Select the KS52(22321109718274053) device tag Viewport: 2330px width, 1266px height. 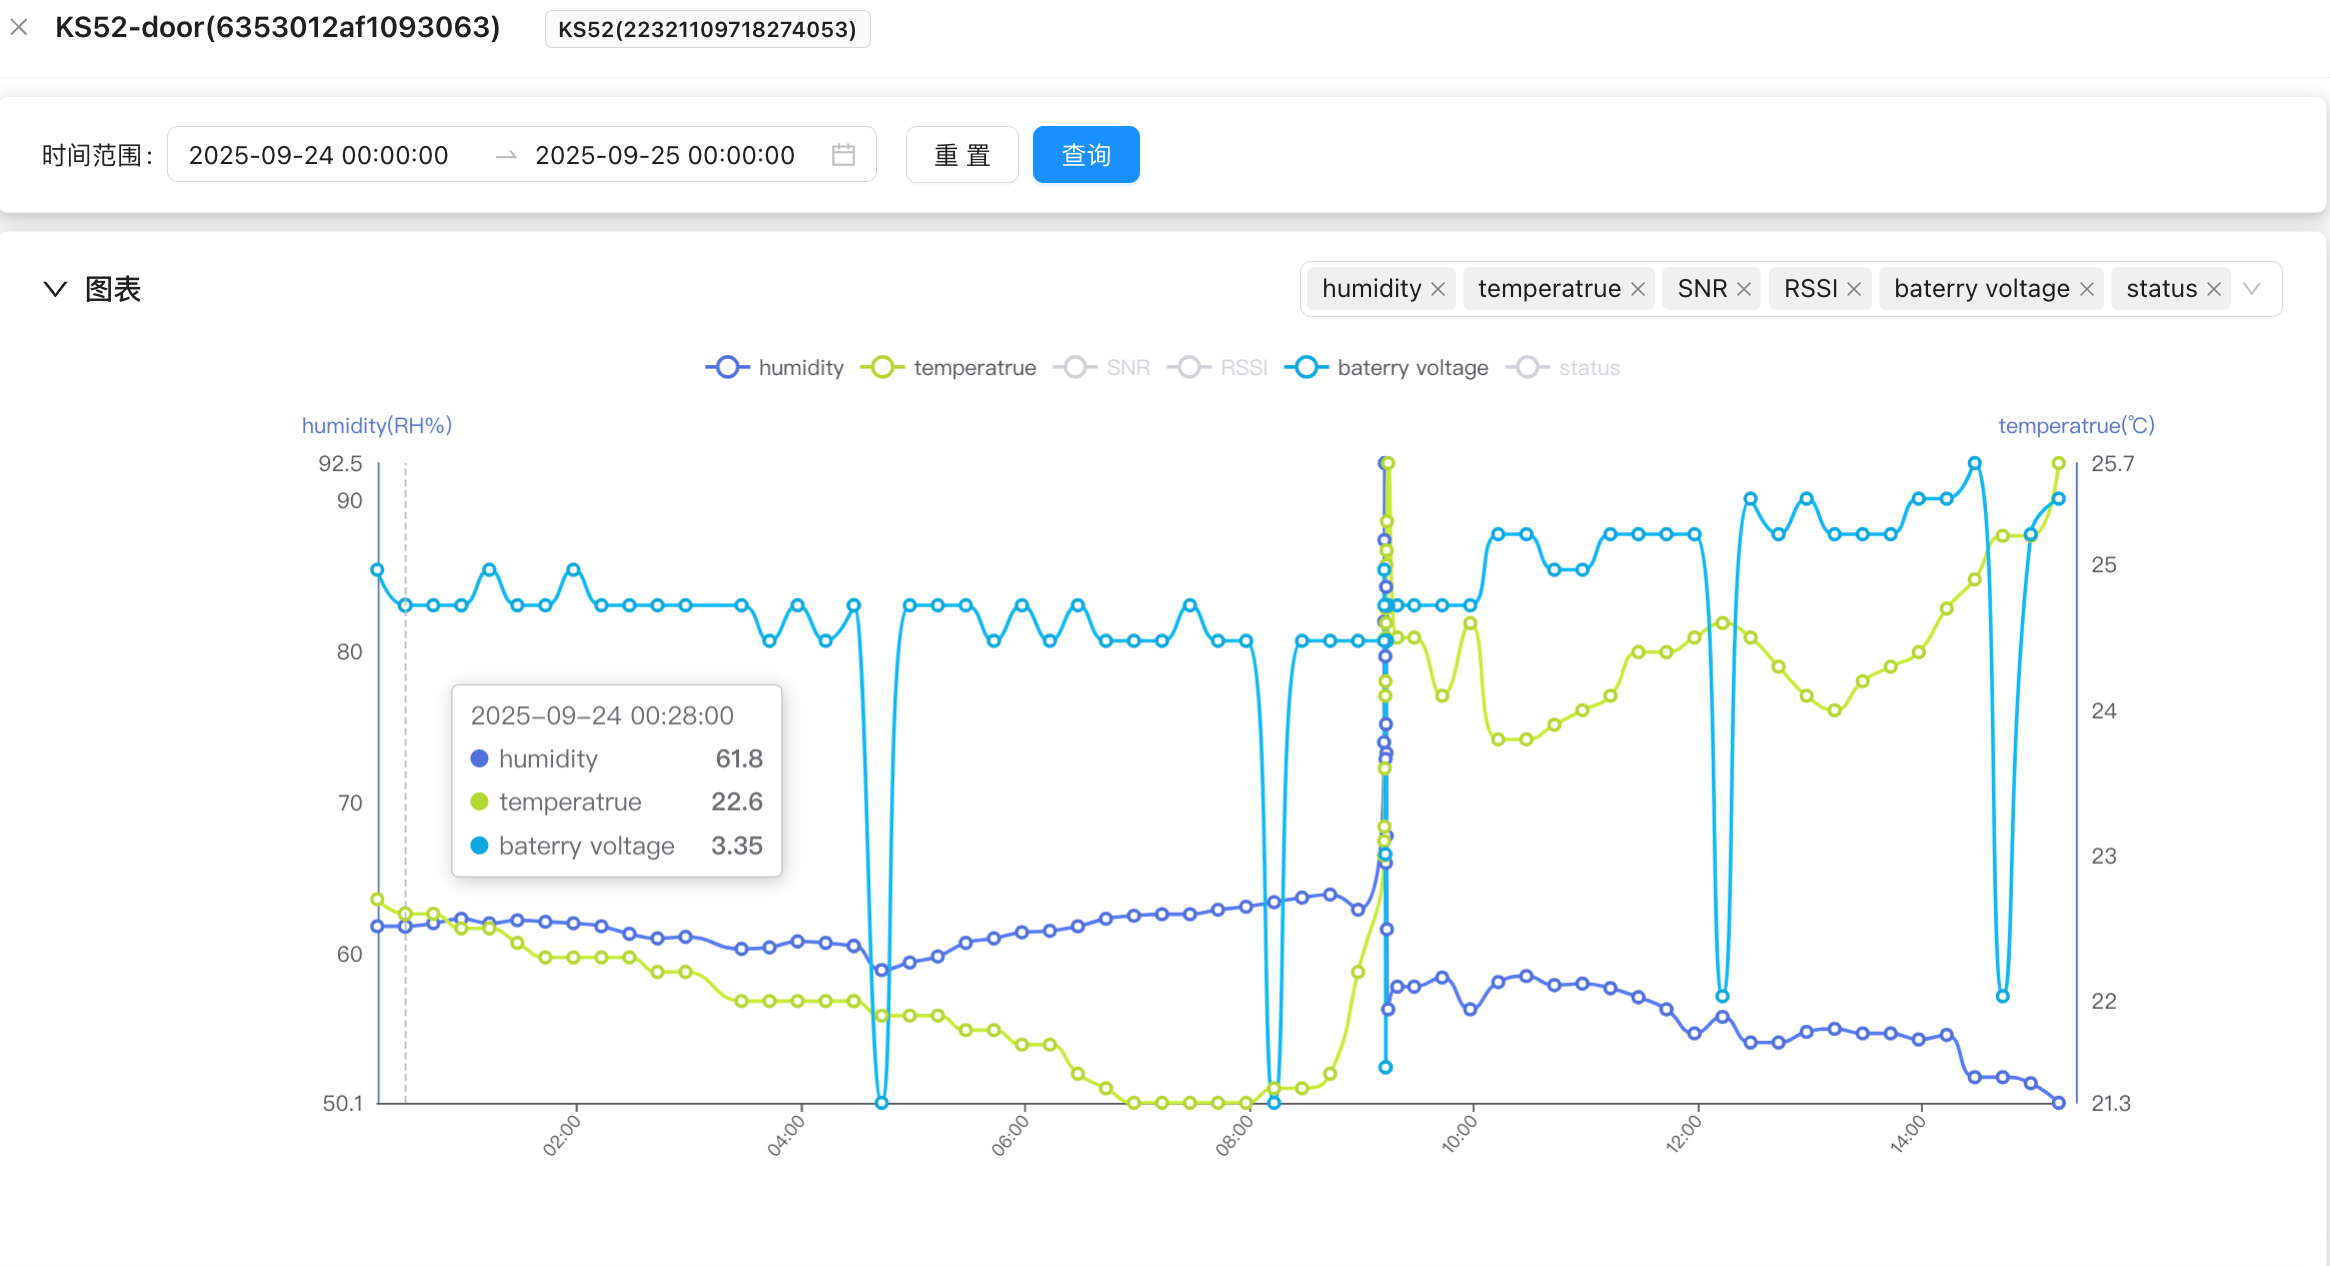tap(707, 29)
